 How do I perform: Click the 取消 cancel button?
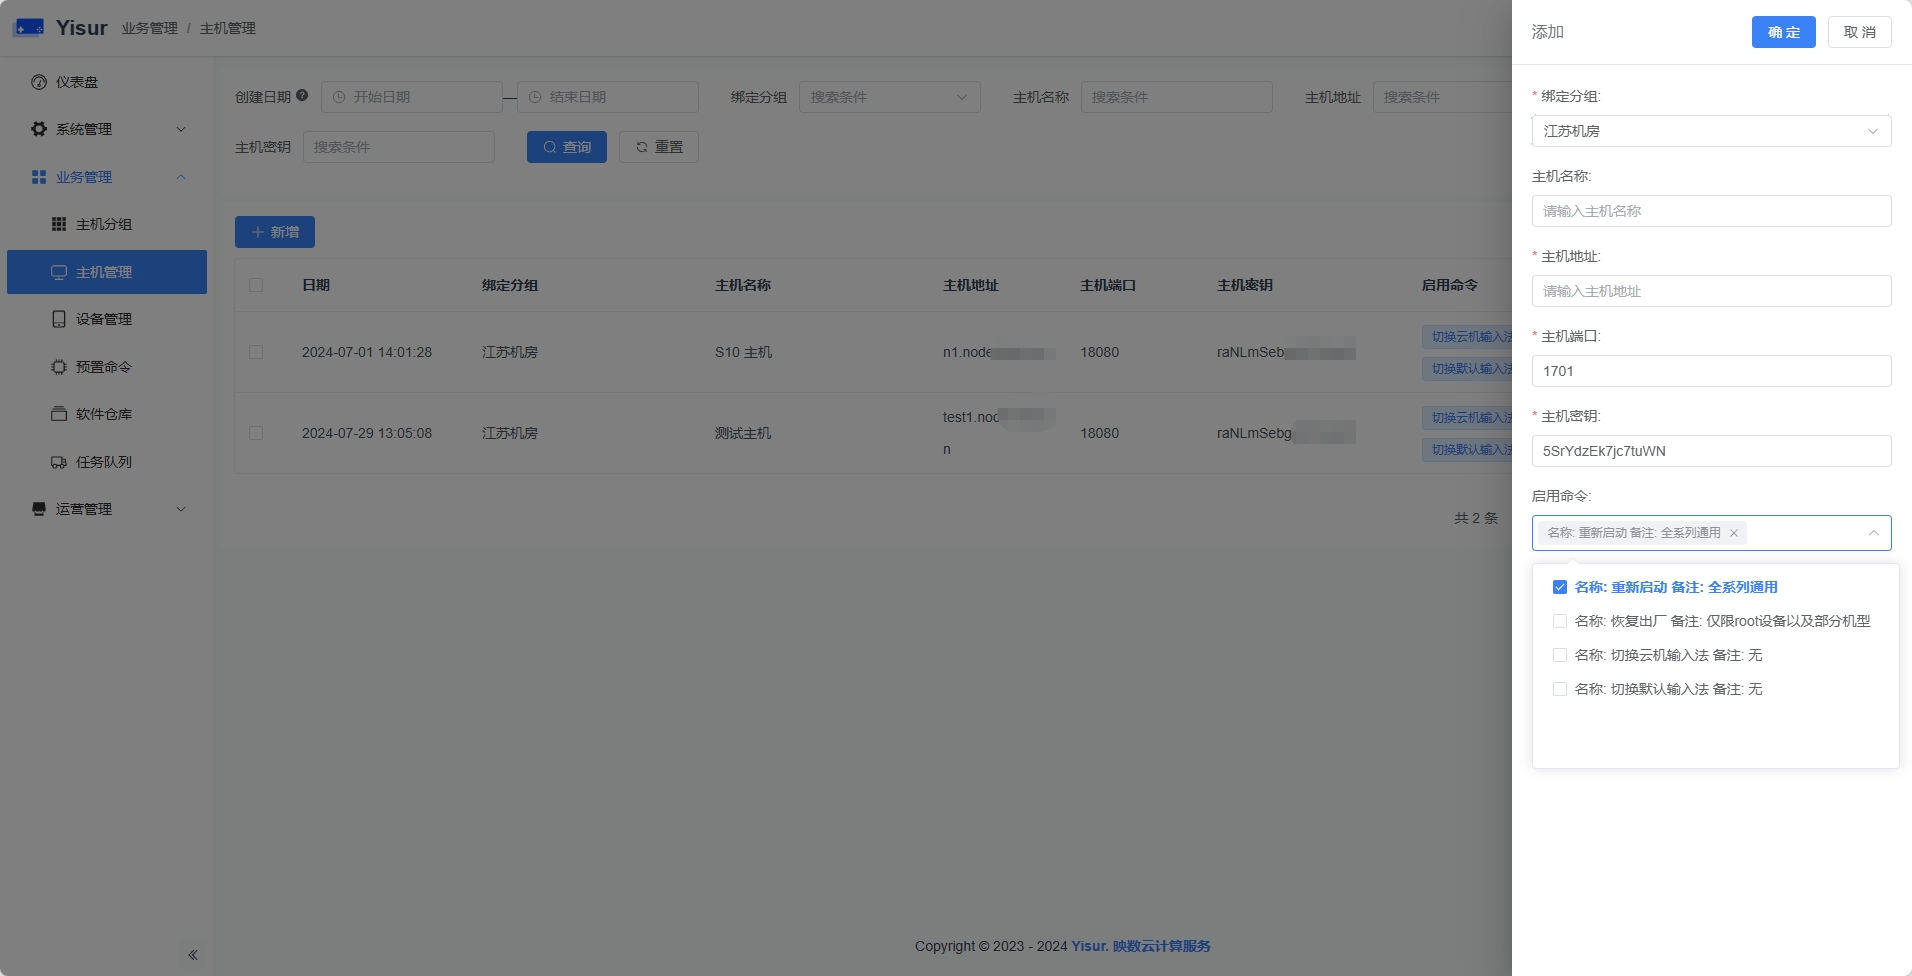1859,32
